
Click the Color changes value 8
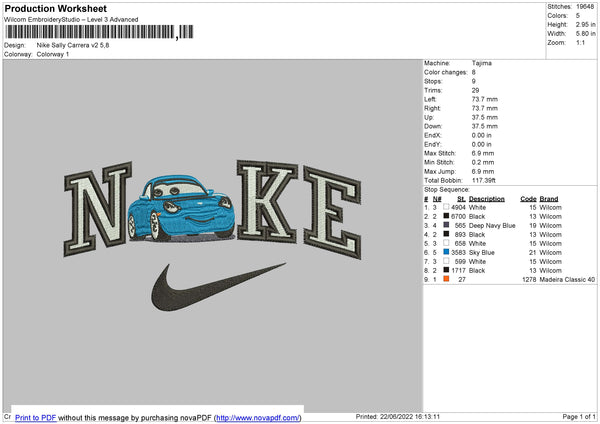[474, 72]
